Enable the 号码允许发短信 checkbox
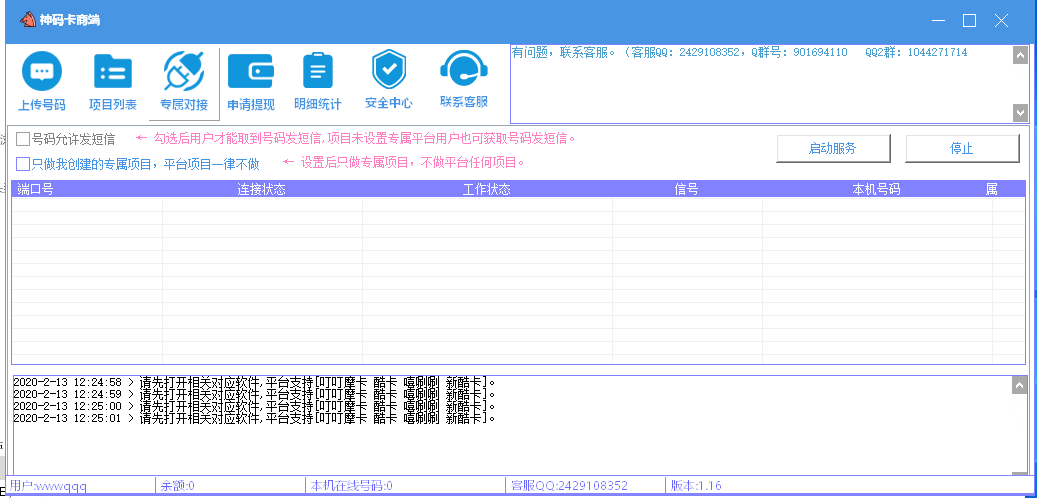Screen dimensions: 1037x498 [23, 139]
